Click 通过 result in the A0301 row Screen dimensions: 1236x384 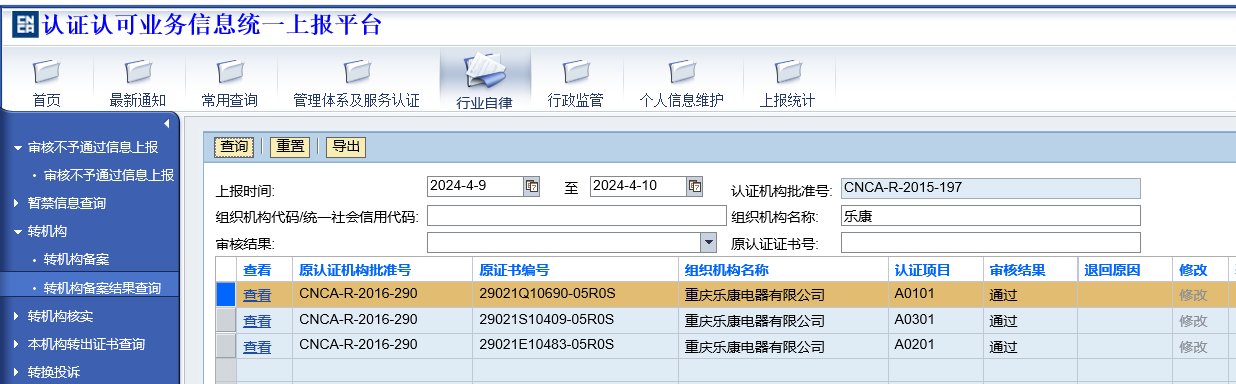coord(1003,321)
